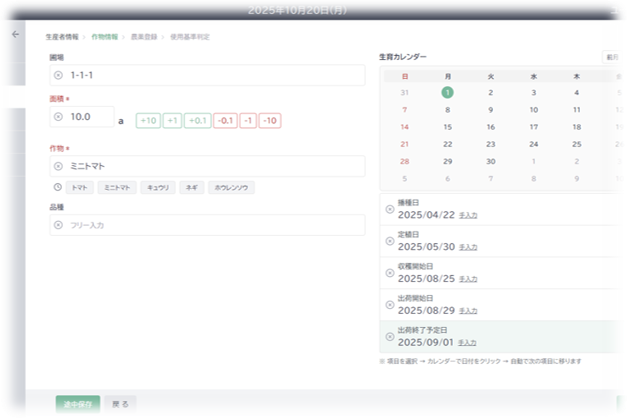Decrease area with the -0.1 button
The image size is (627, 419).
coord(224,120)
